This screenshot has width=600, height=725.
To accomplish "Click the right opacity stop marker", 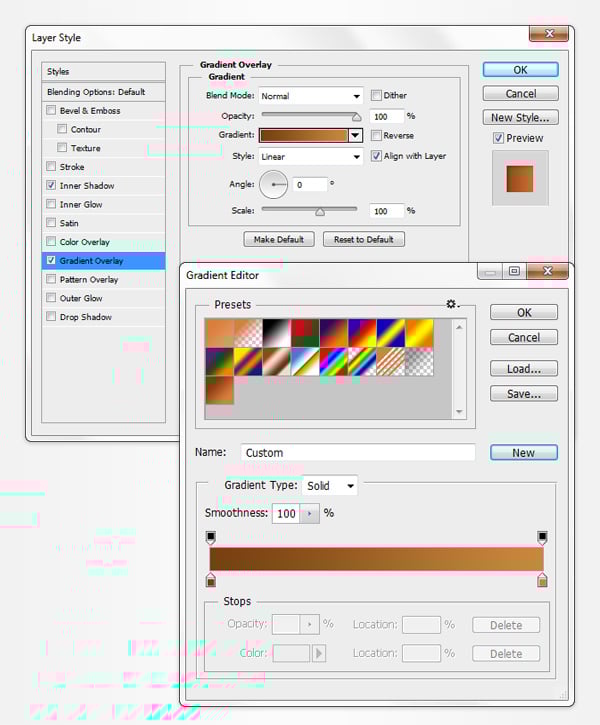I will tap(542, 538).
